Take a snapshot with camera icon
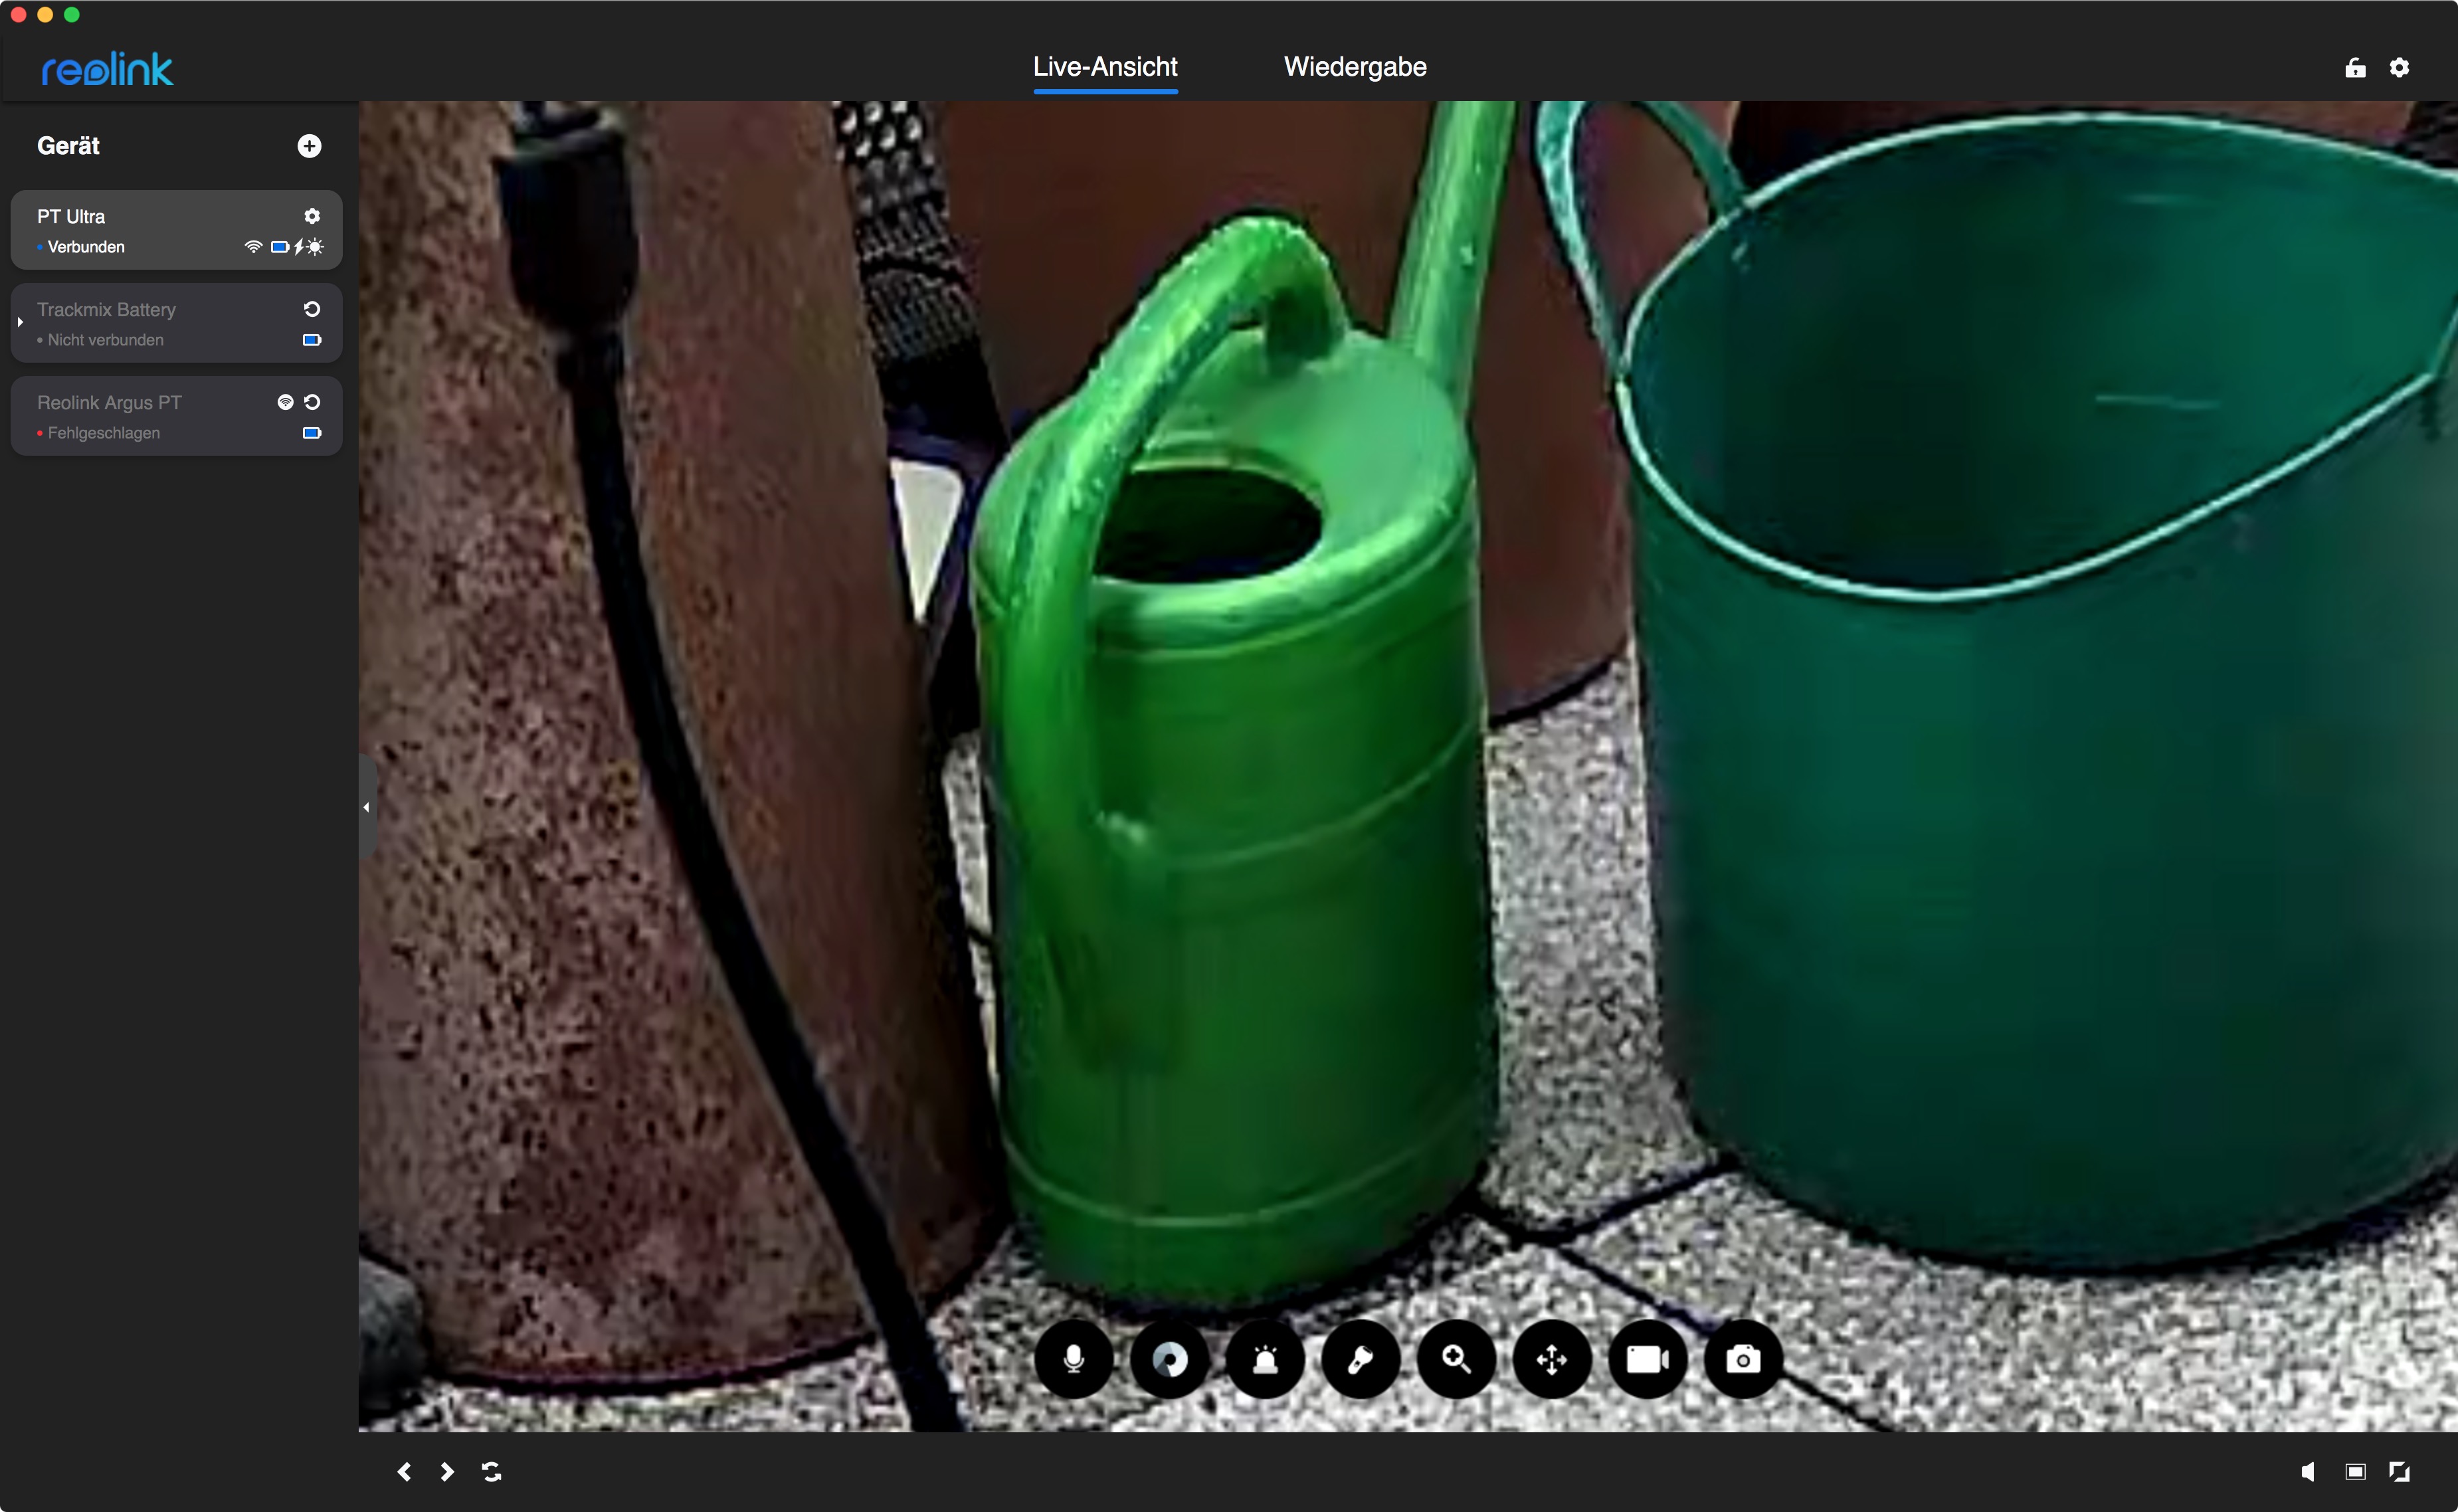This screenshot has width=2458, height=1512. click(x=1743, y=1359)
